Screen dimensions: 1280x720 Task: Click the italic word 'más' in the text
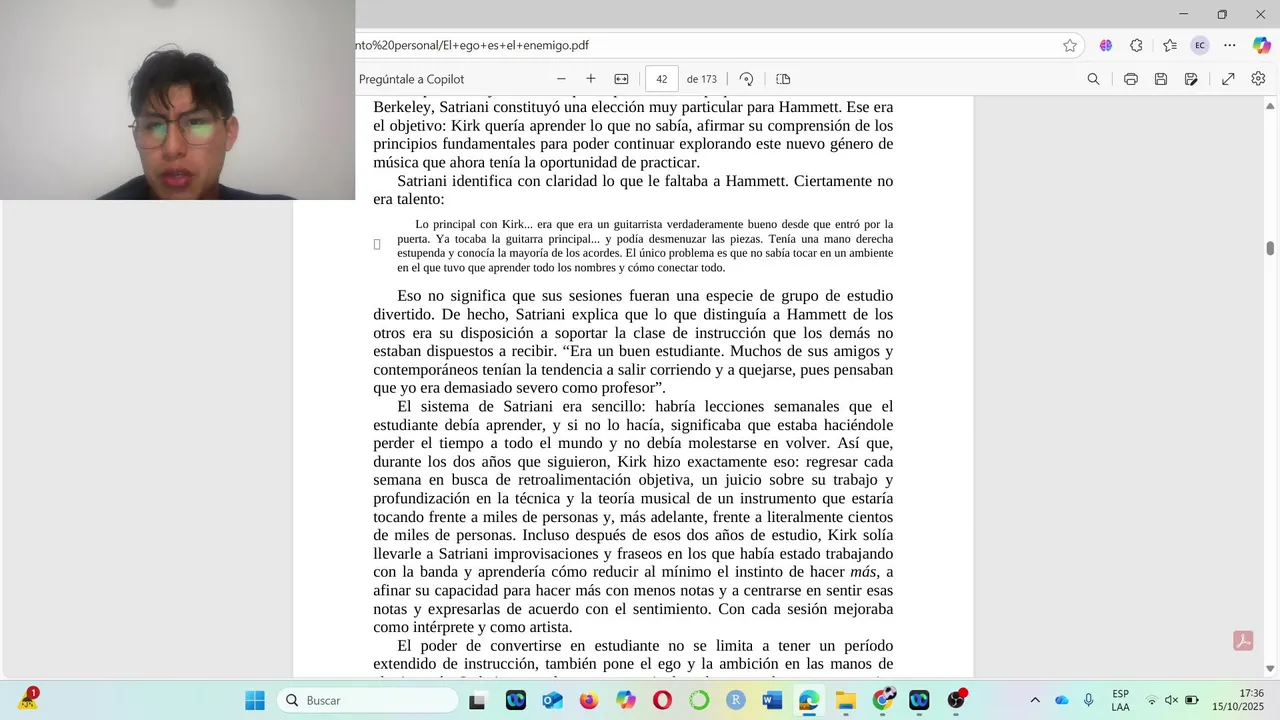(863, 572)
